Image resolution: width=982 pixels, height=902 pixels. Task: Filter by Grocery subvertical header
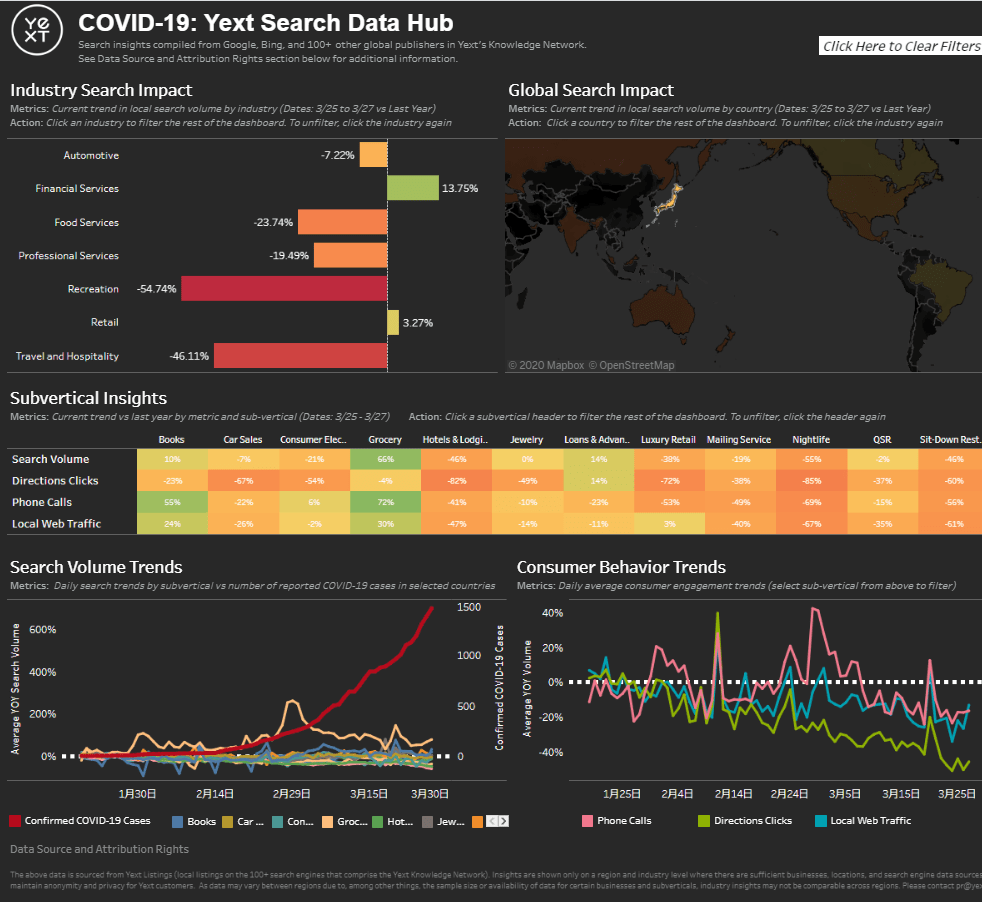(385, 440)
